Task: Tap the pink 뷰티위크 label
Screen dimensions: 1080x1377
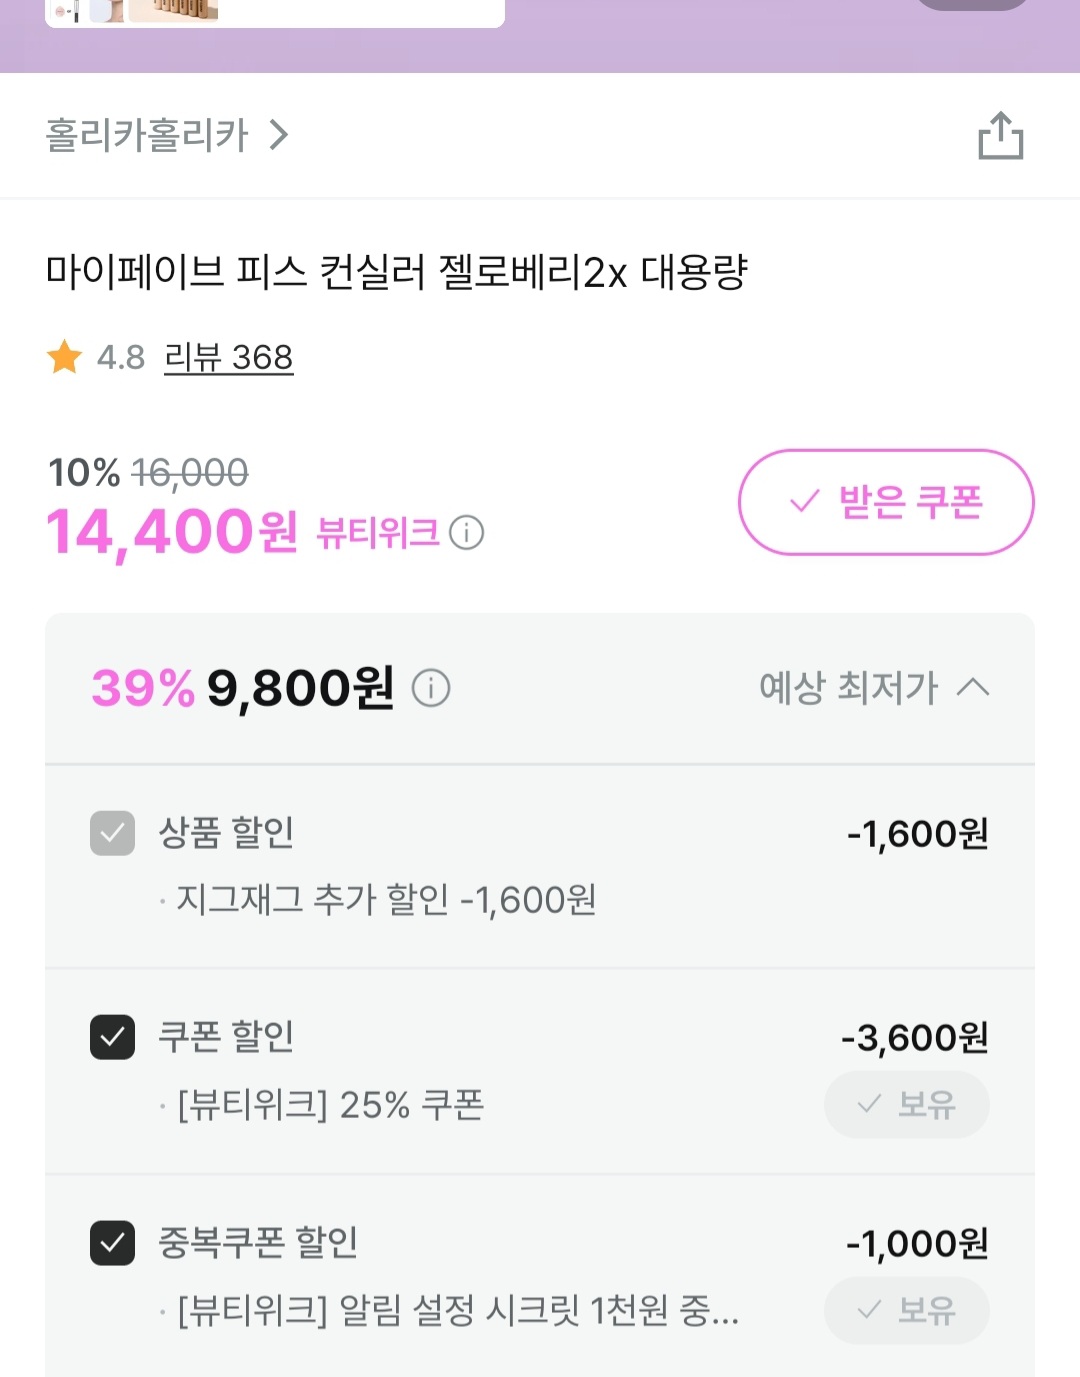Action: 378,533
